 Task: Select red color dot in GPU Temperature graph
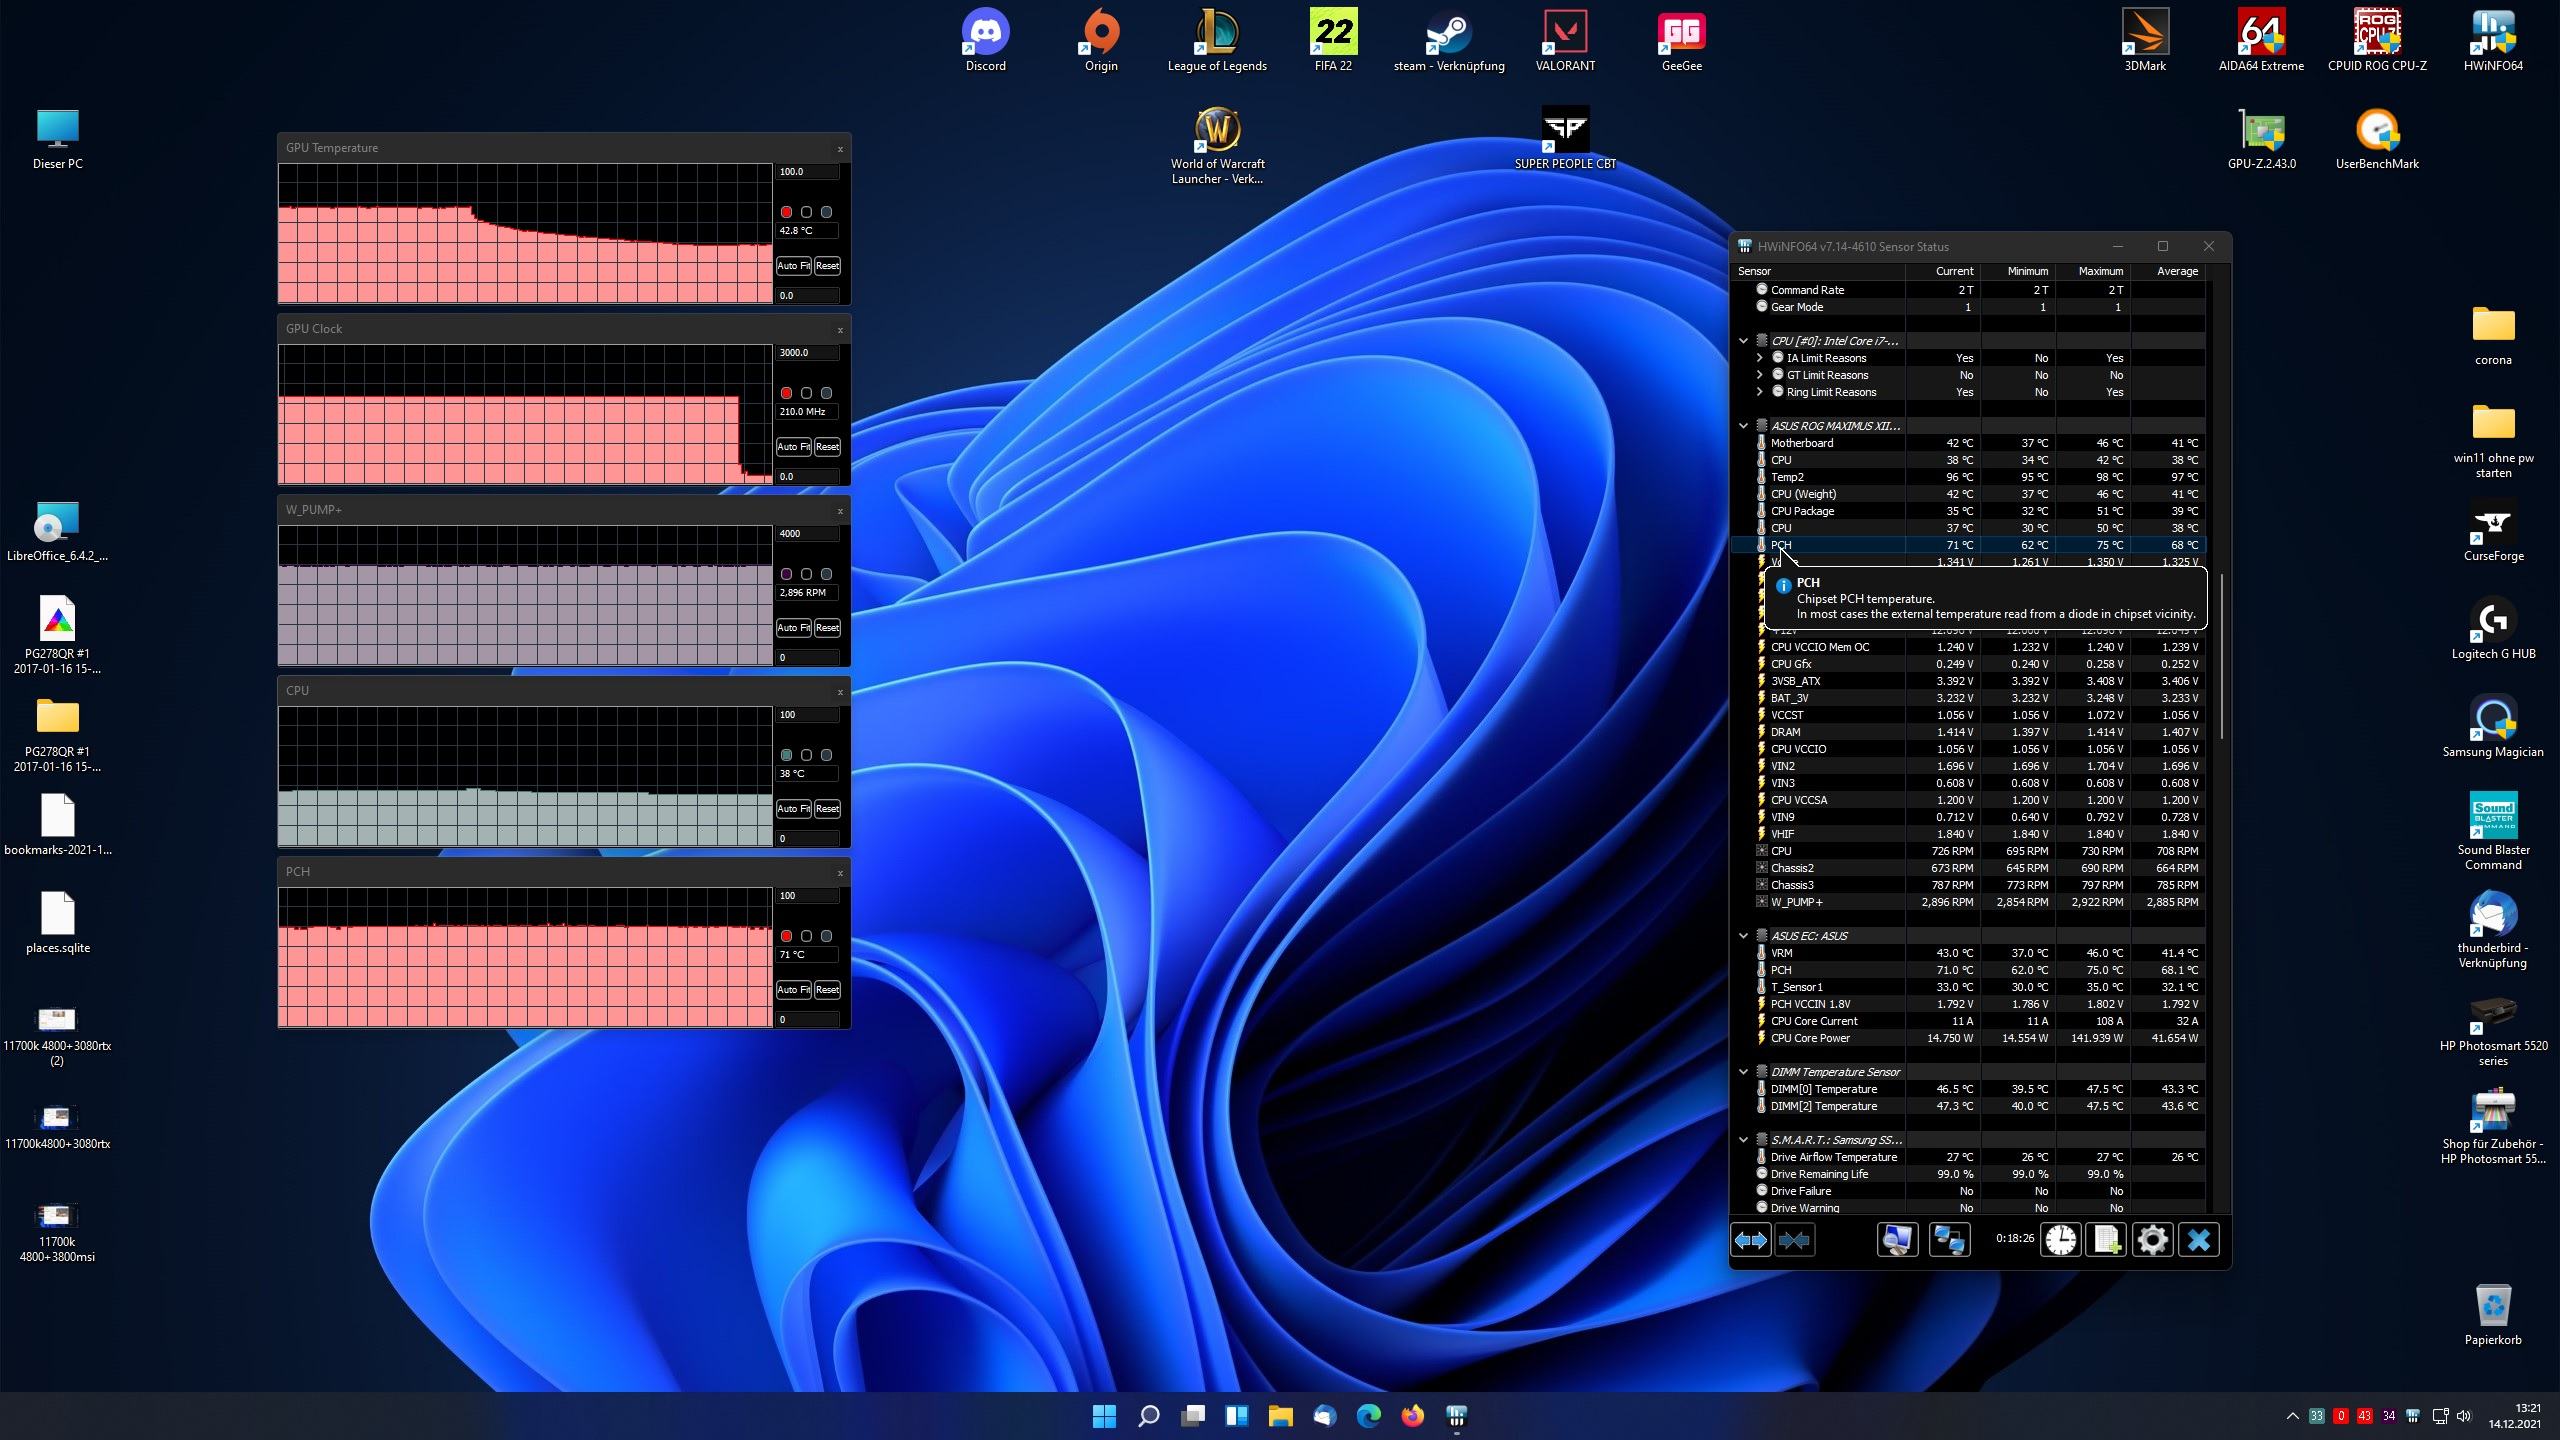(786, 212)
